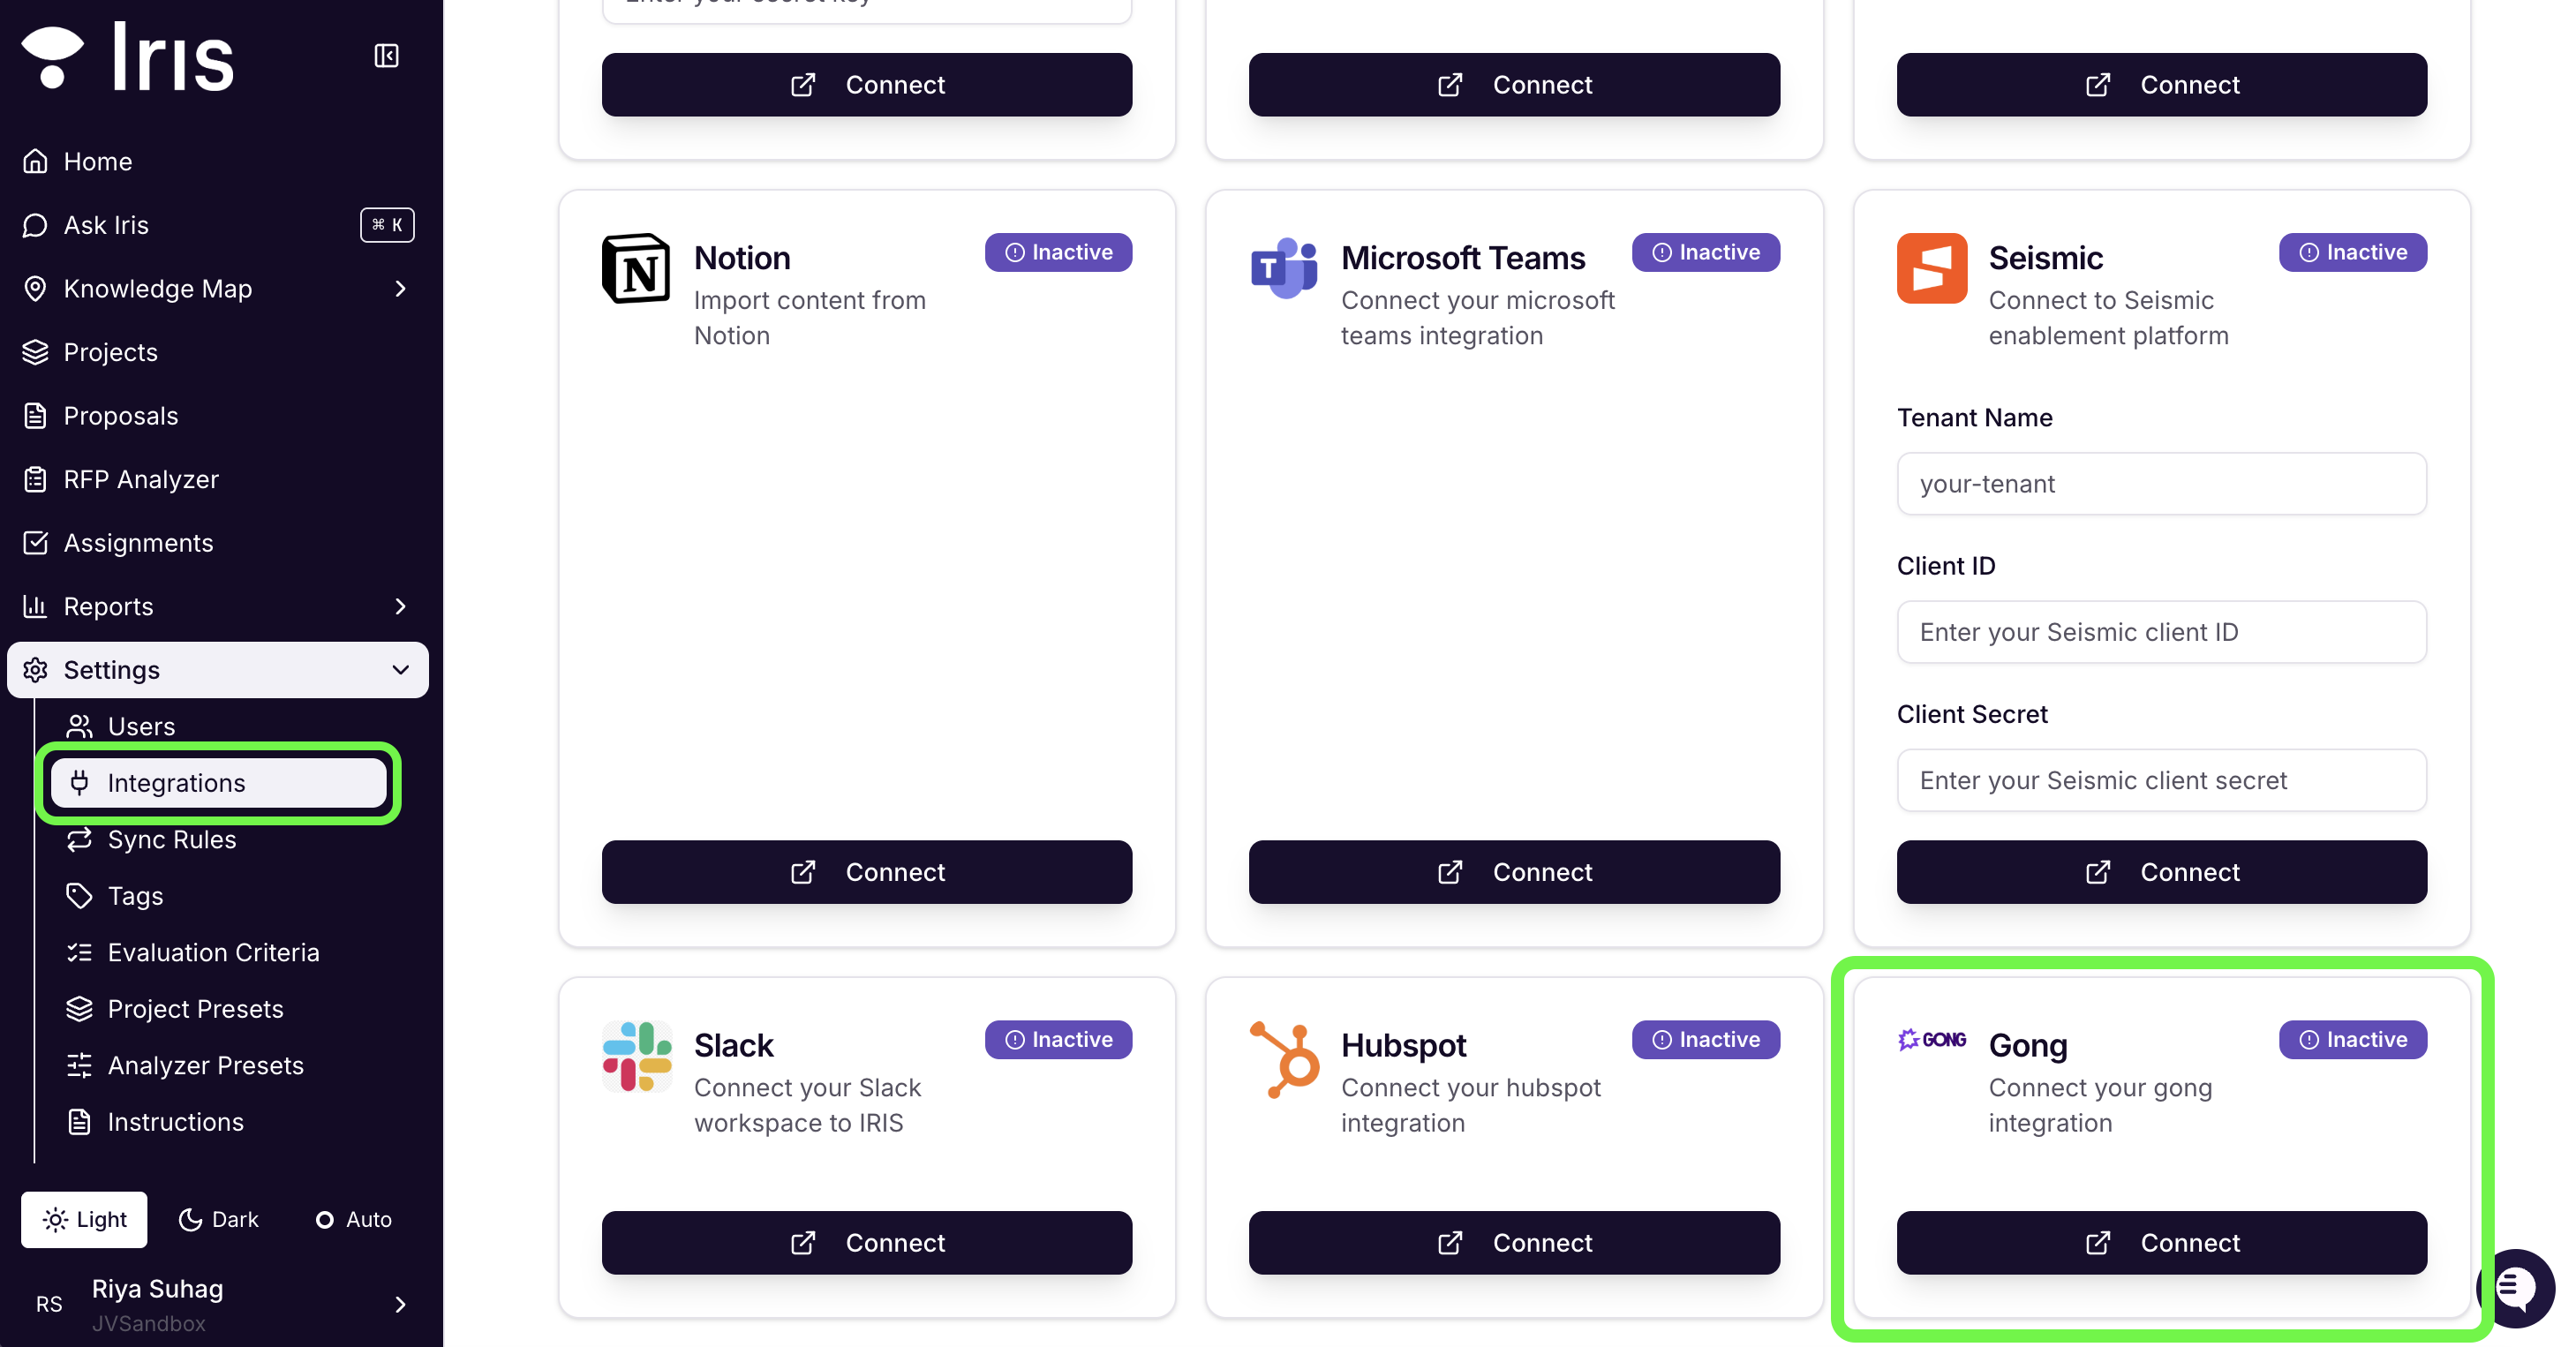2576x1347 pixels.
Task: Click the Microsoft Teams logo
Action: click(x=1284, y=268)
